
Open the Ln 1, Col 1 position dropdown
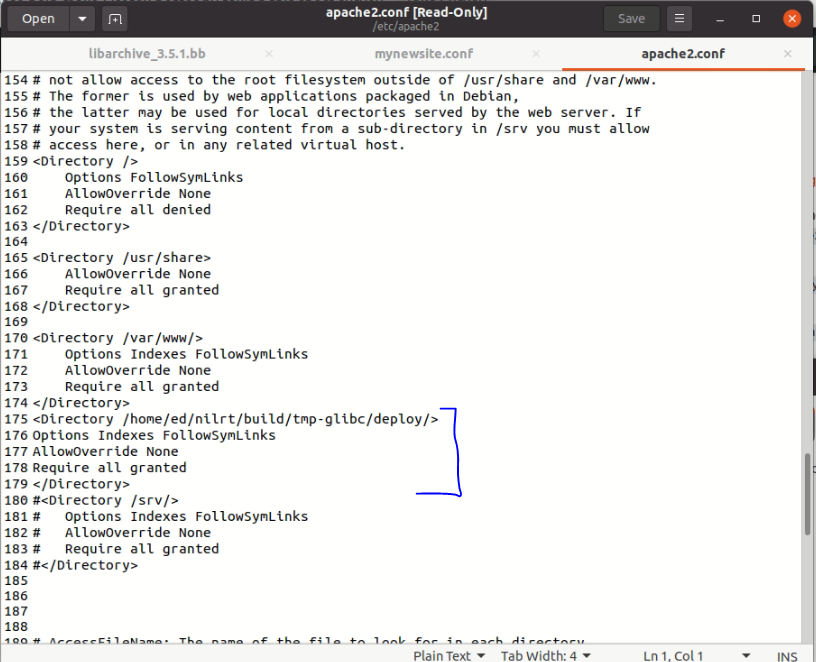[696, 655]
